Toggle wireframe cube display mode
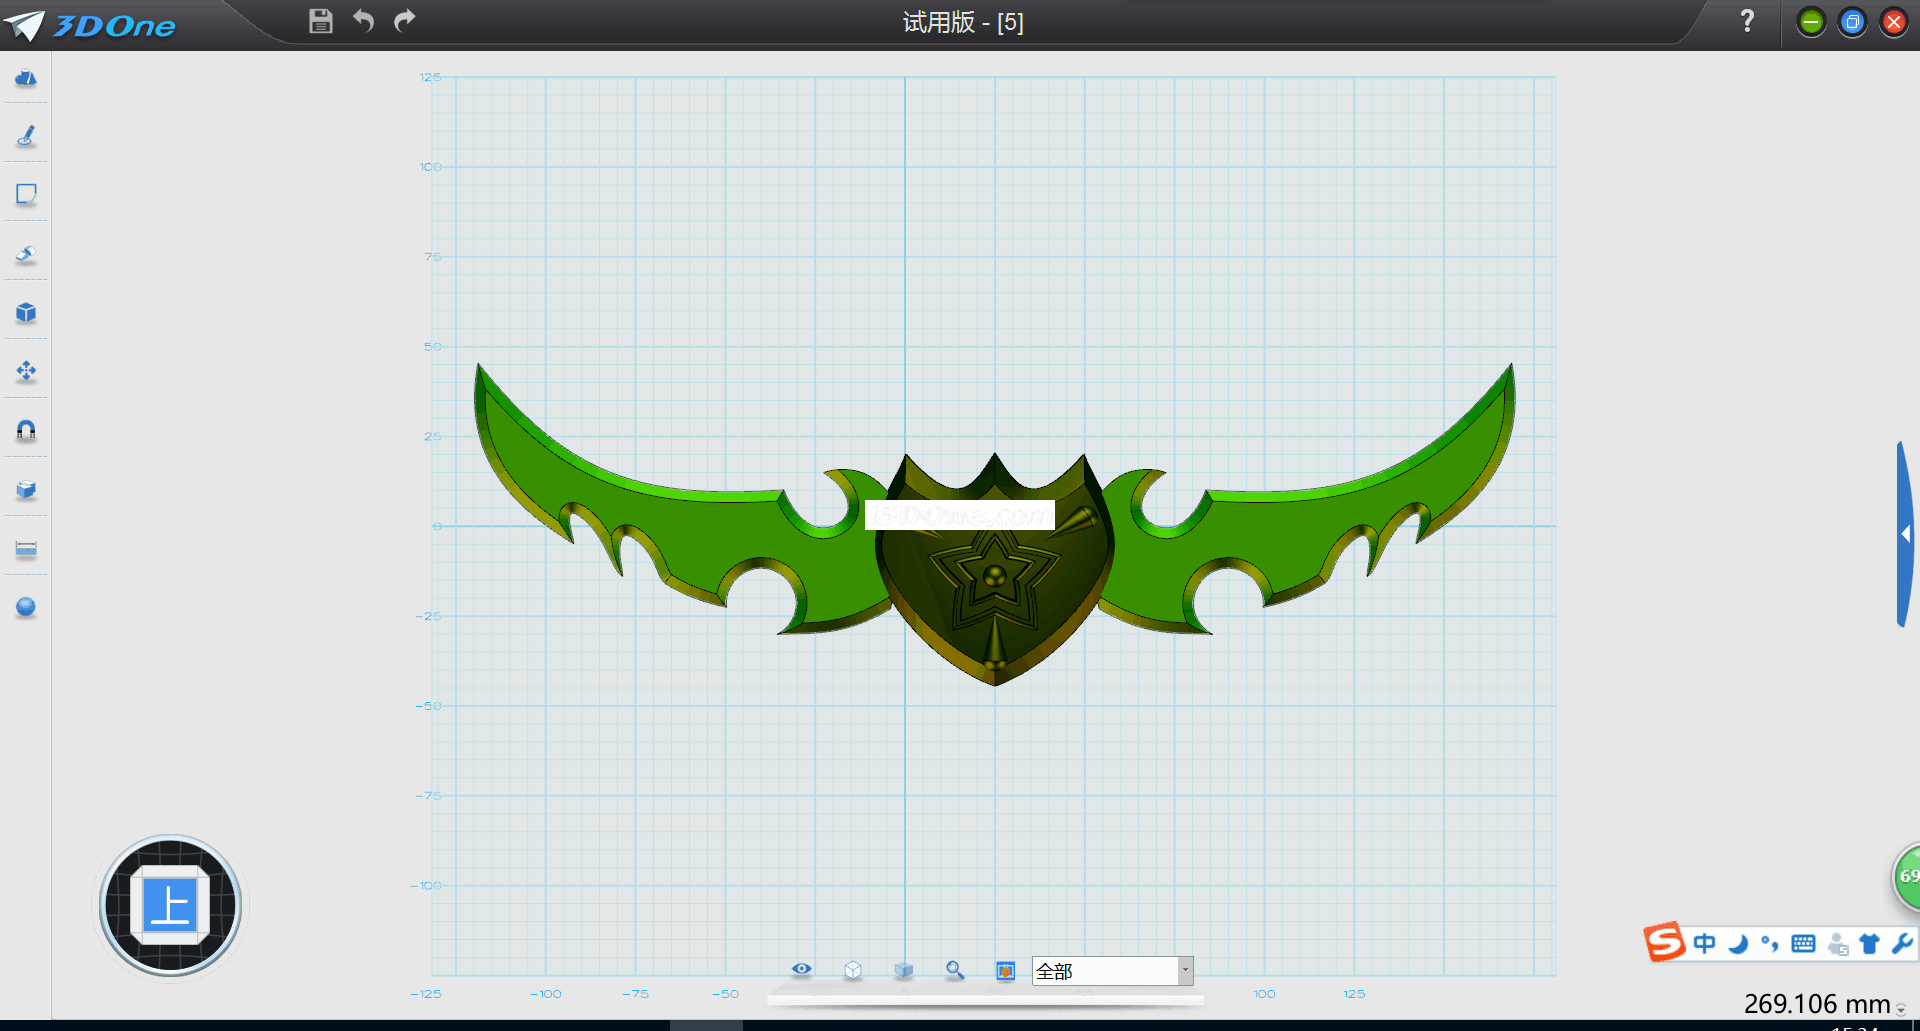The height and width of the screenshot is (1031, 1920). 852,970
